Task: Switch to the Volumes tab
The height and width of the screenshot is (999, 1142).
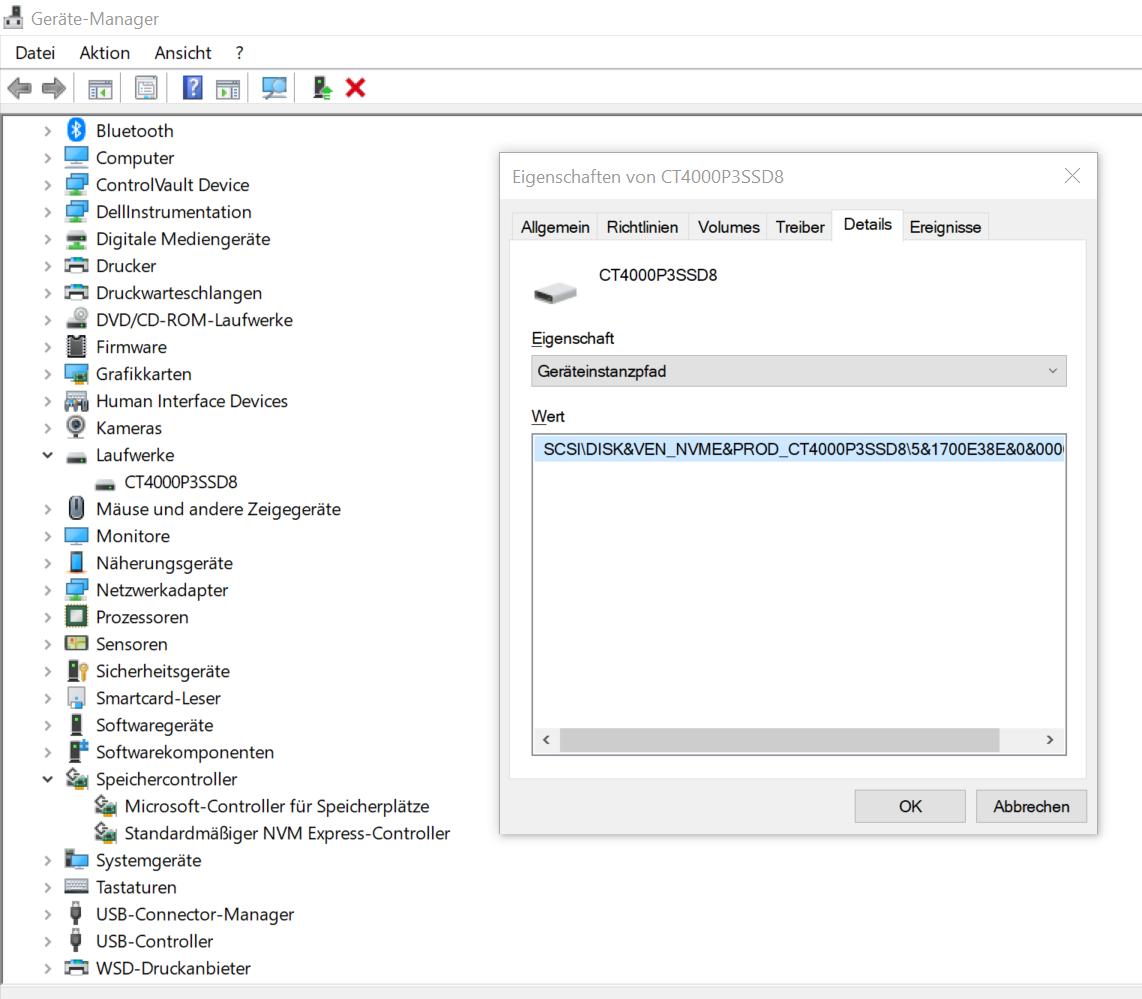Action: 728,226
